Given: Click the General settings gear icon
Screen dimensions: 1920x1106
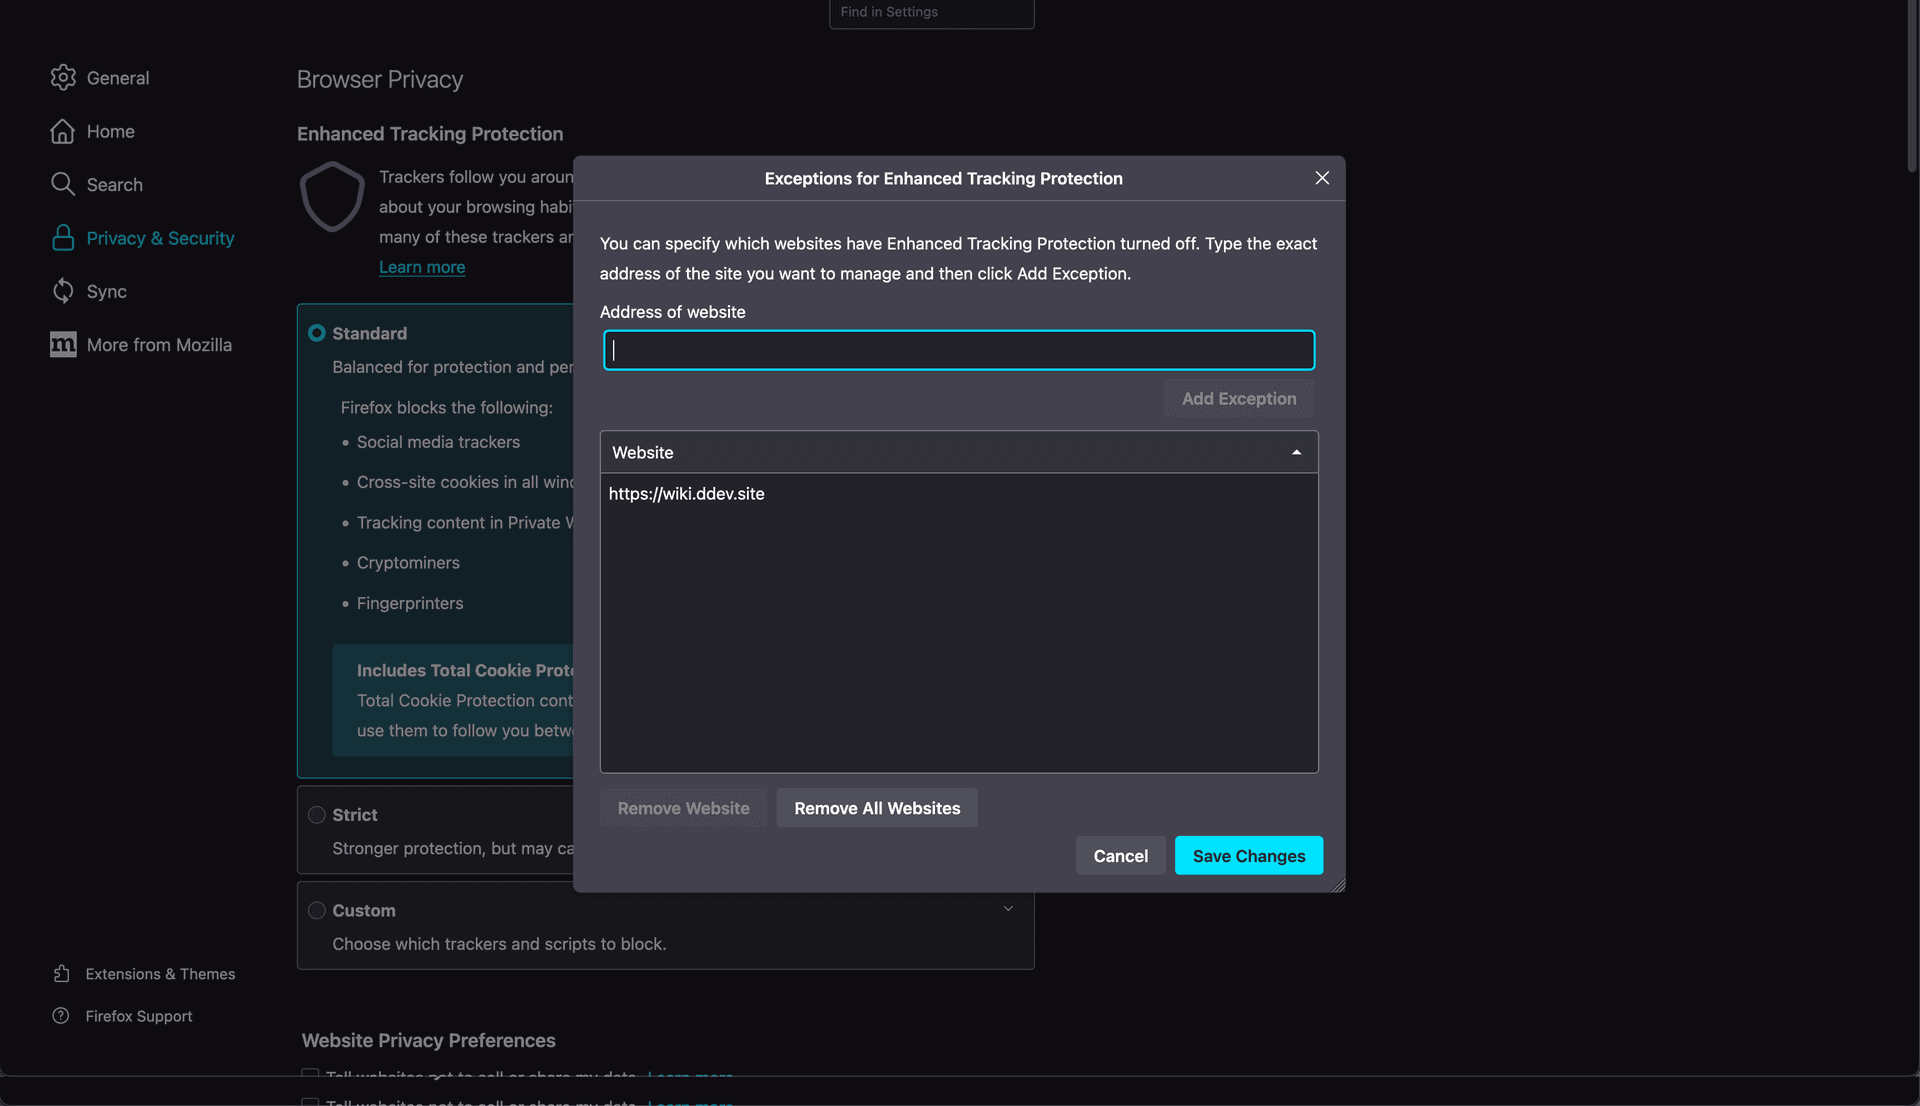Looking at the screenshot, I should pyautogui.click(x=62, y=77).
